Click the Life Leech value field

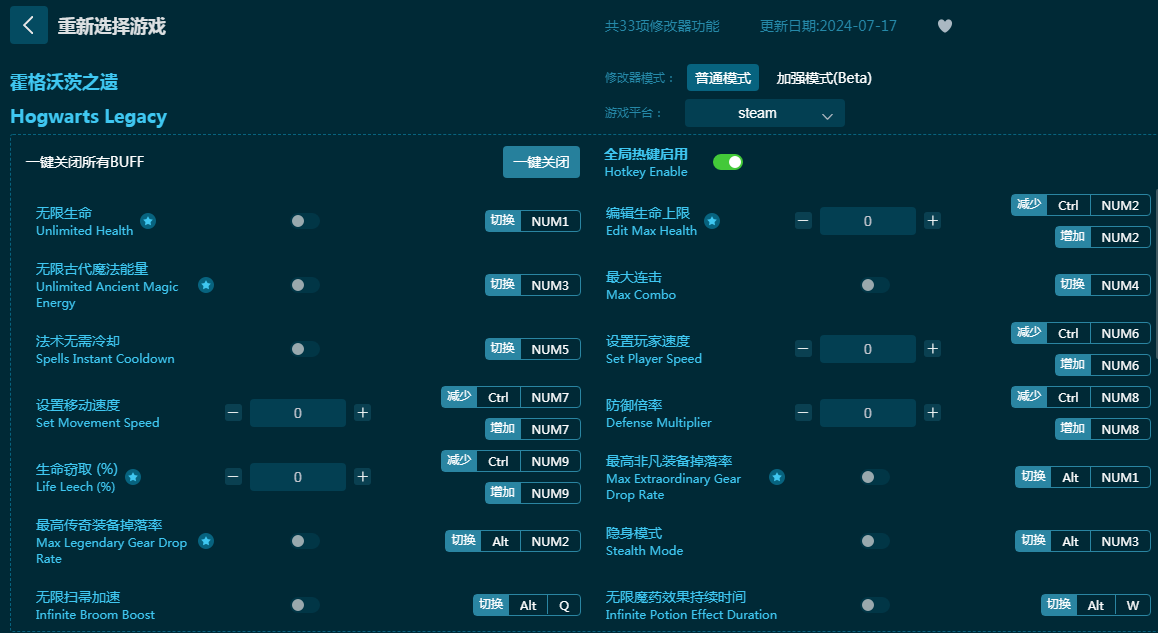[x=298, y=477]
